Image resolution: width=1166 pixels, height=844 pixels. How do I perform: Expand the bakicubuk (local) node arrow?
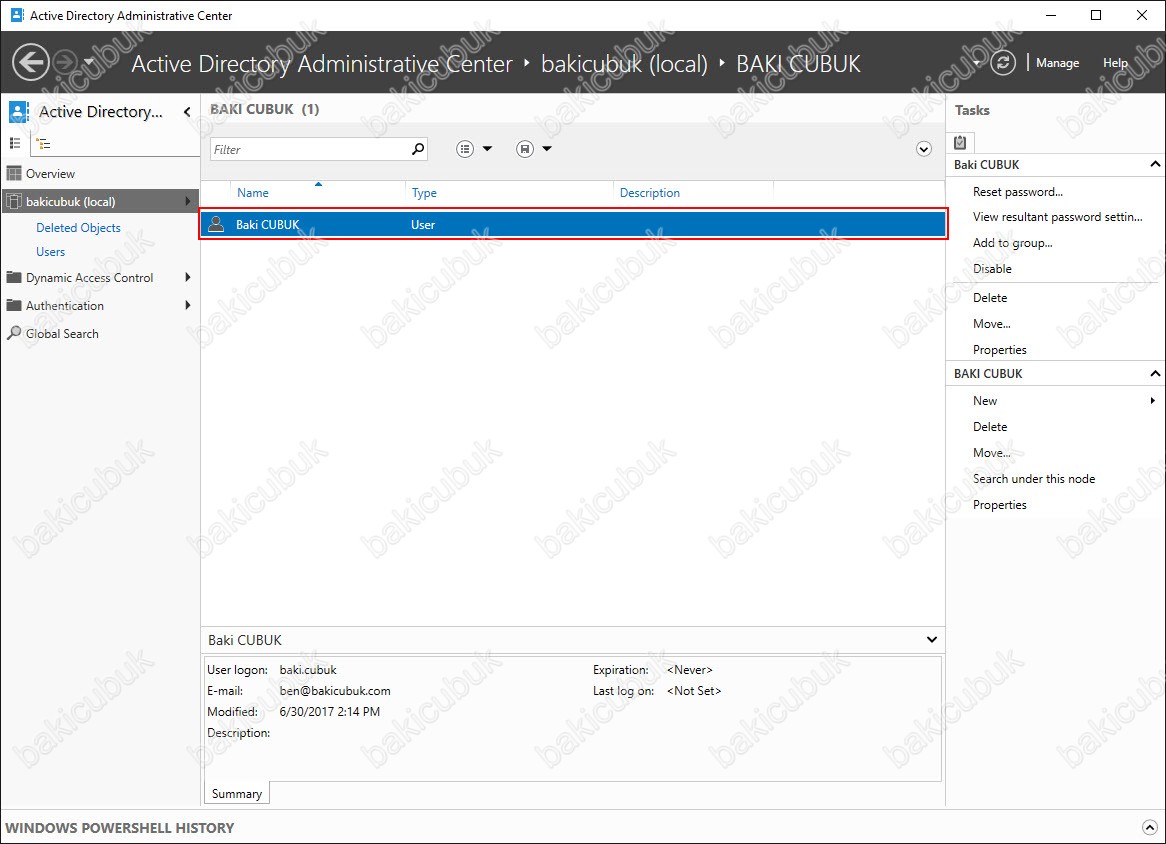[x=187, y=202]
